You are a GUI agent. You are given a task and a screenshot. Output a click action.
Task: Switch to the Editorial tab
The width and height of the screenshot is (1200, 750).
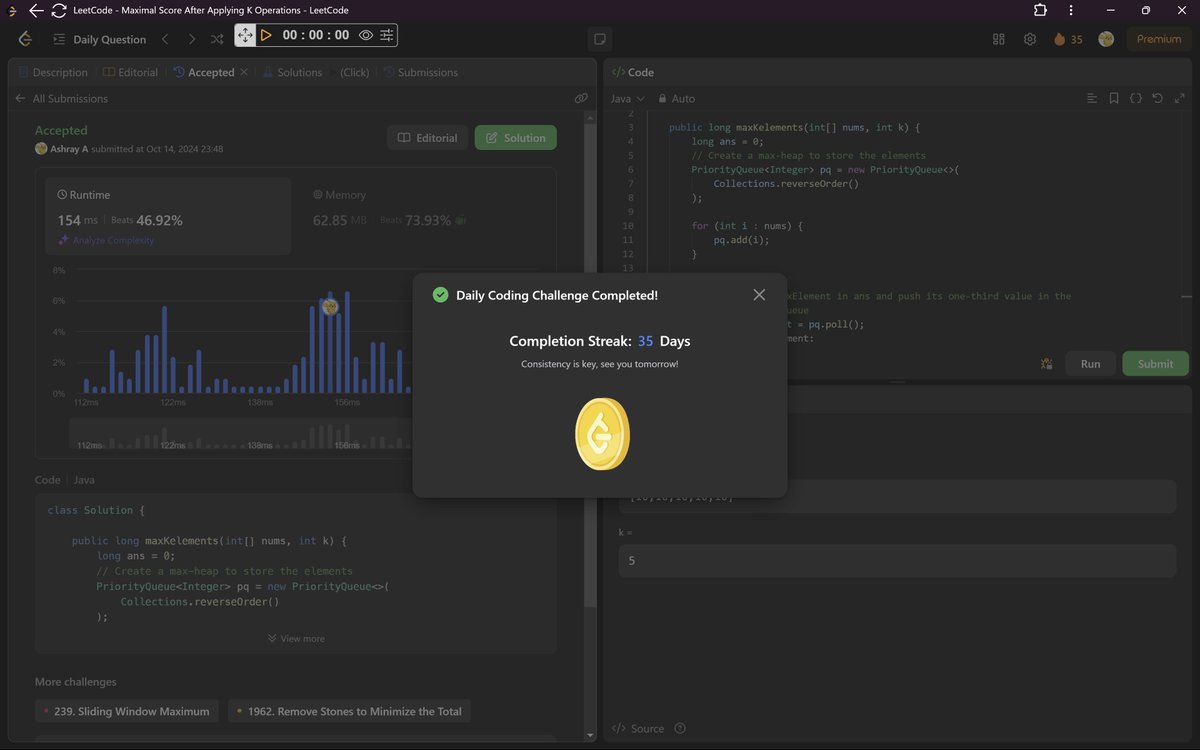pyautogui.click(x=130, y=72)
